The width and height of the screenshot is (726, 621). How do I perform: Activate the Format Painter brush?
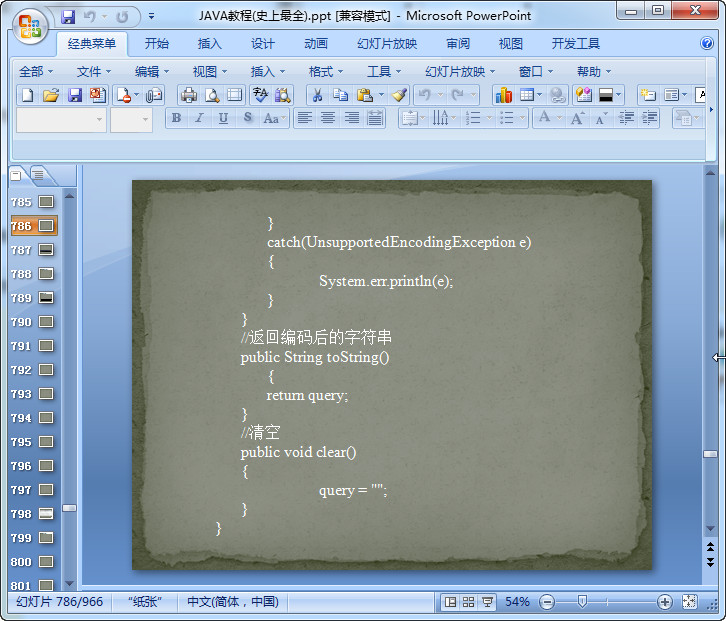click(x=399, y=95)
